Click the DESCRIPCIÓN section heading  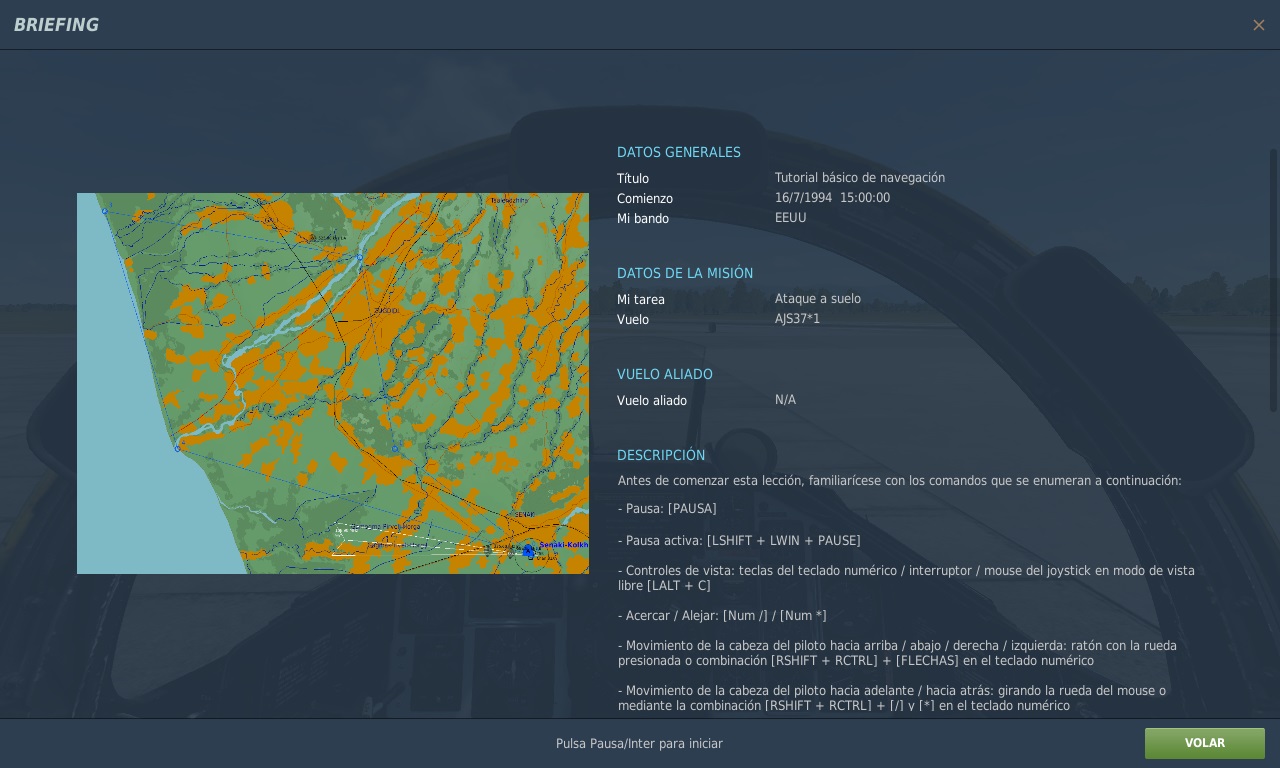click(x=660, y=455)
